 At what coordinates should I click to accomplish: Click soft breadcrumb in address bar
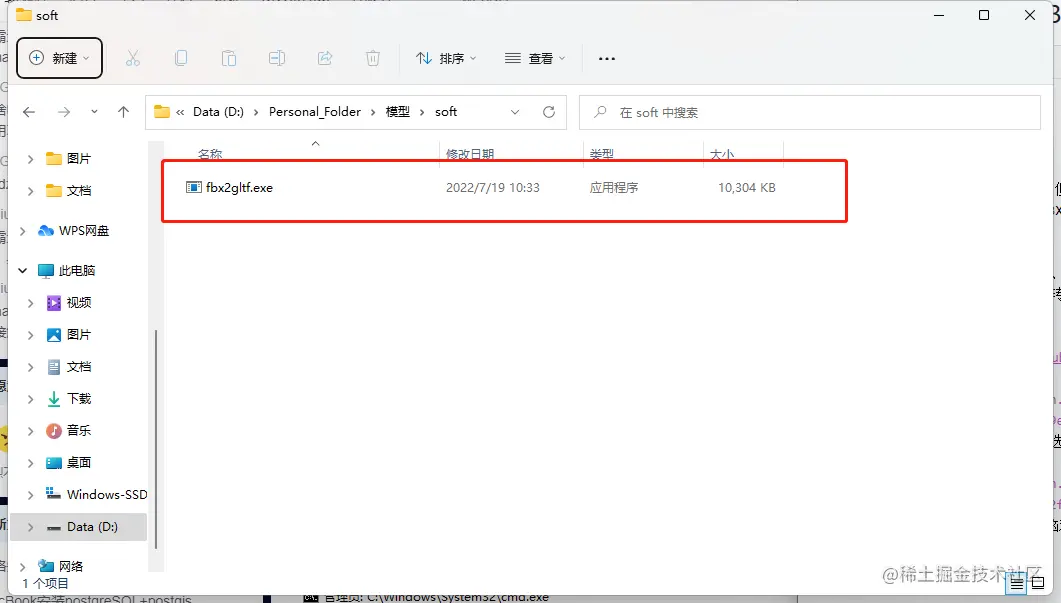[x=446, y=112]
